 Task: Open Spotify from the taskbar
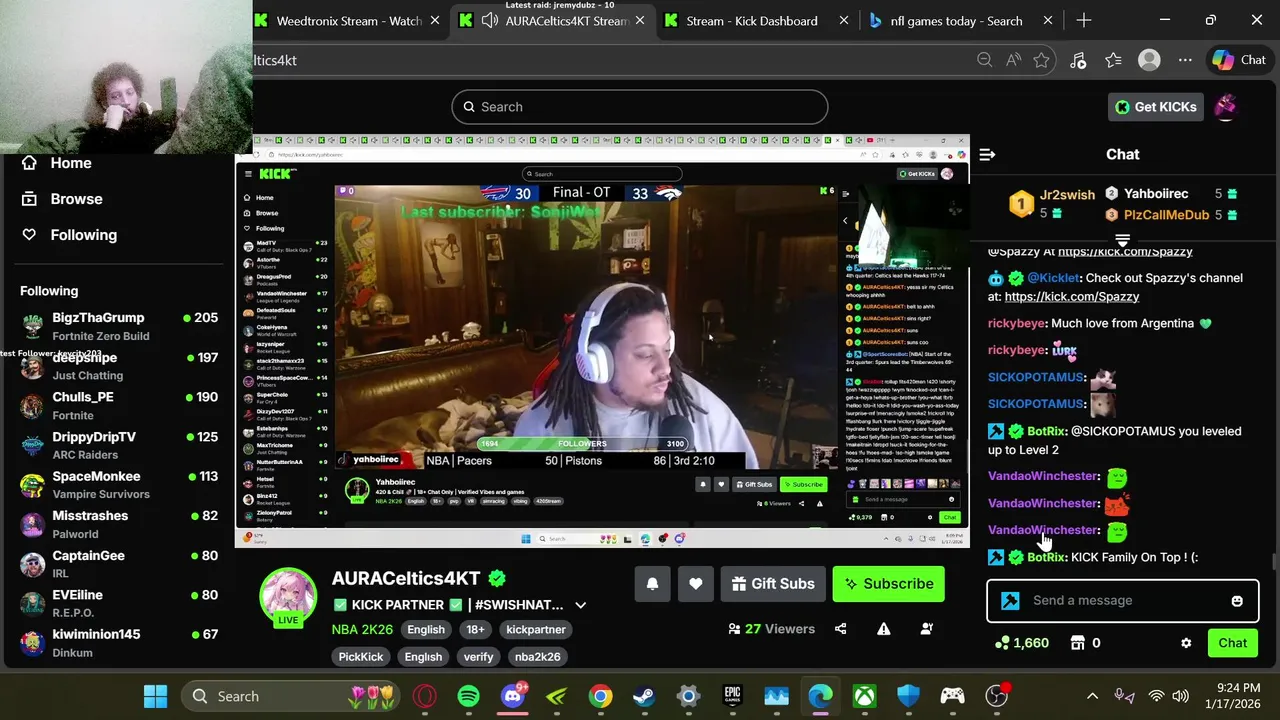click(x=469, y=696)
